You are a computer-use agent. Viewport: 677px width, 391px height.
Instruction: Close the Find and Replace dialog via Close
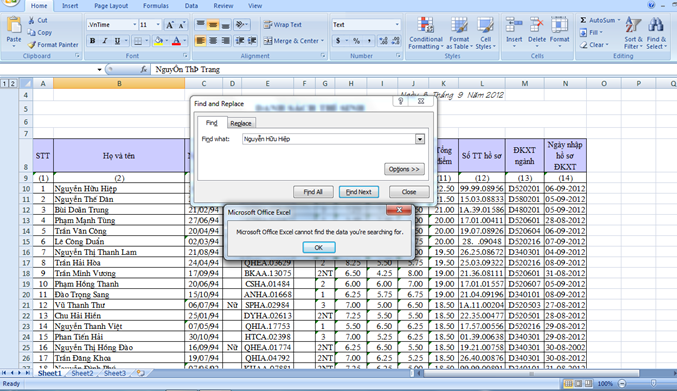[x=409, y=192]
